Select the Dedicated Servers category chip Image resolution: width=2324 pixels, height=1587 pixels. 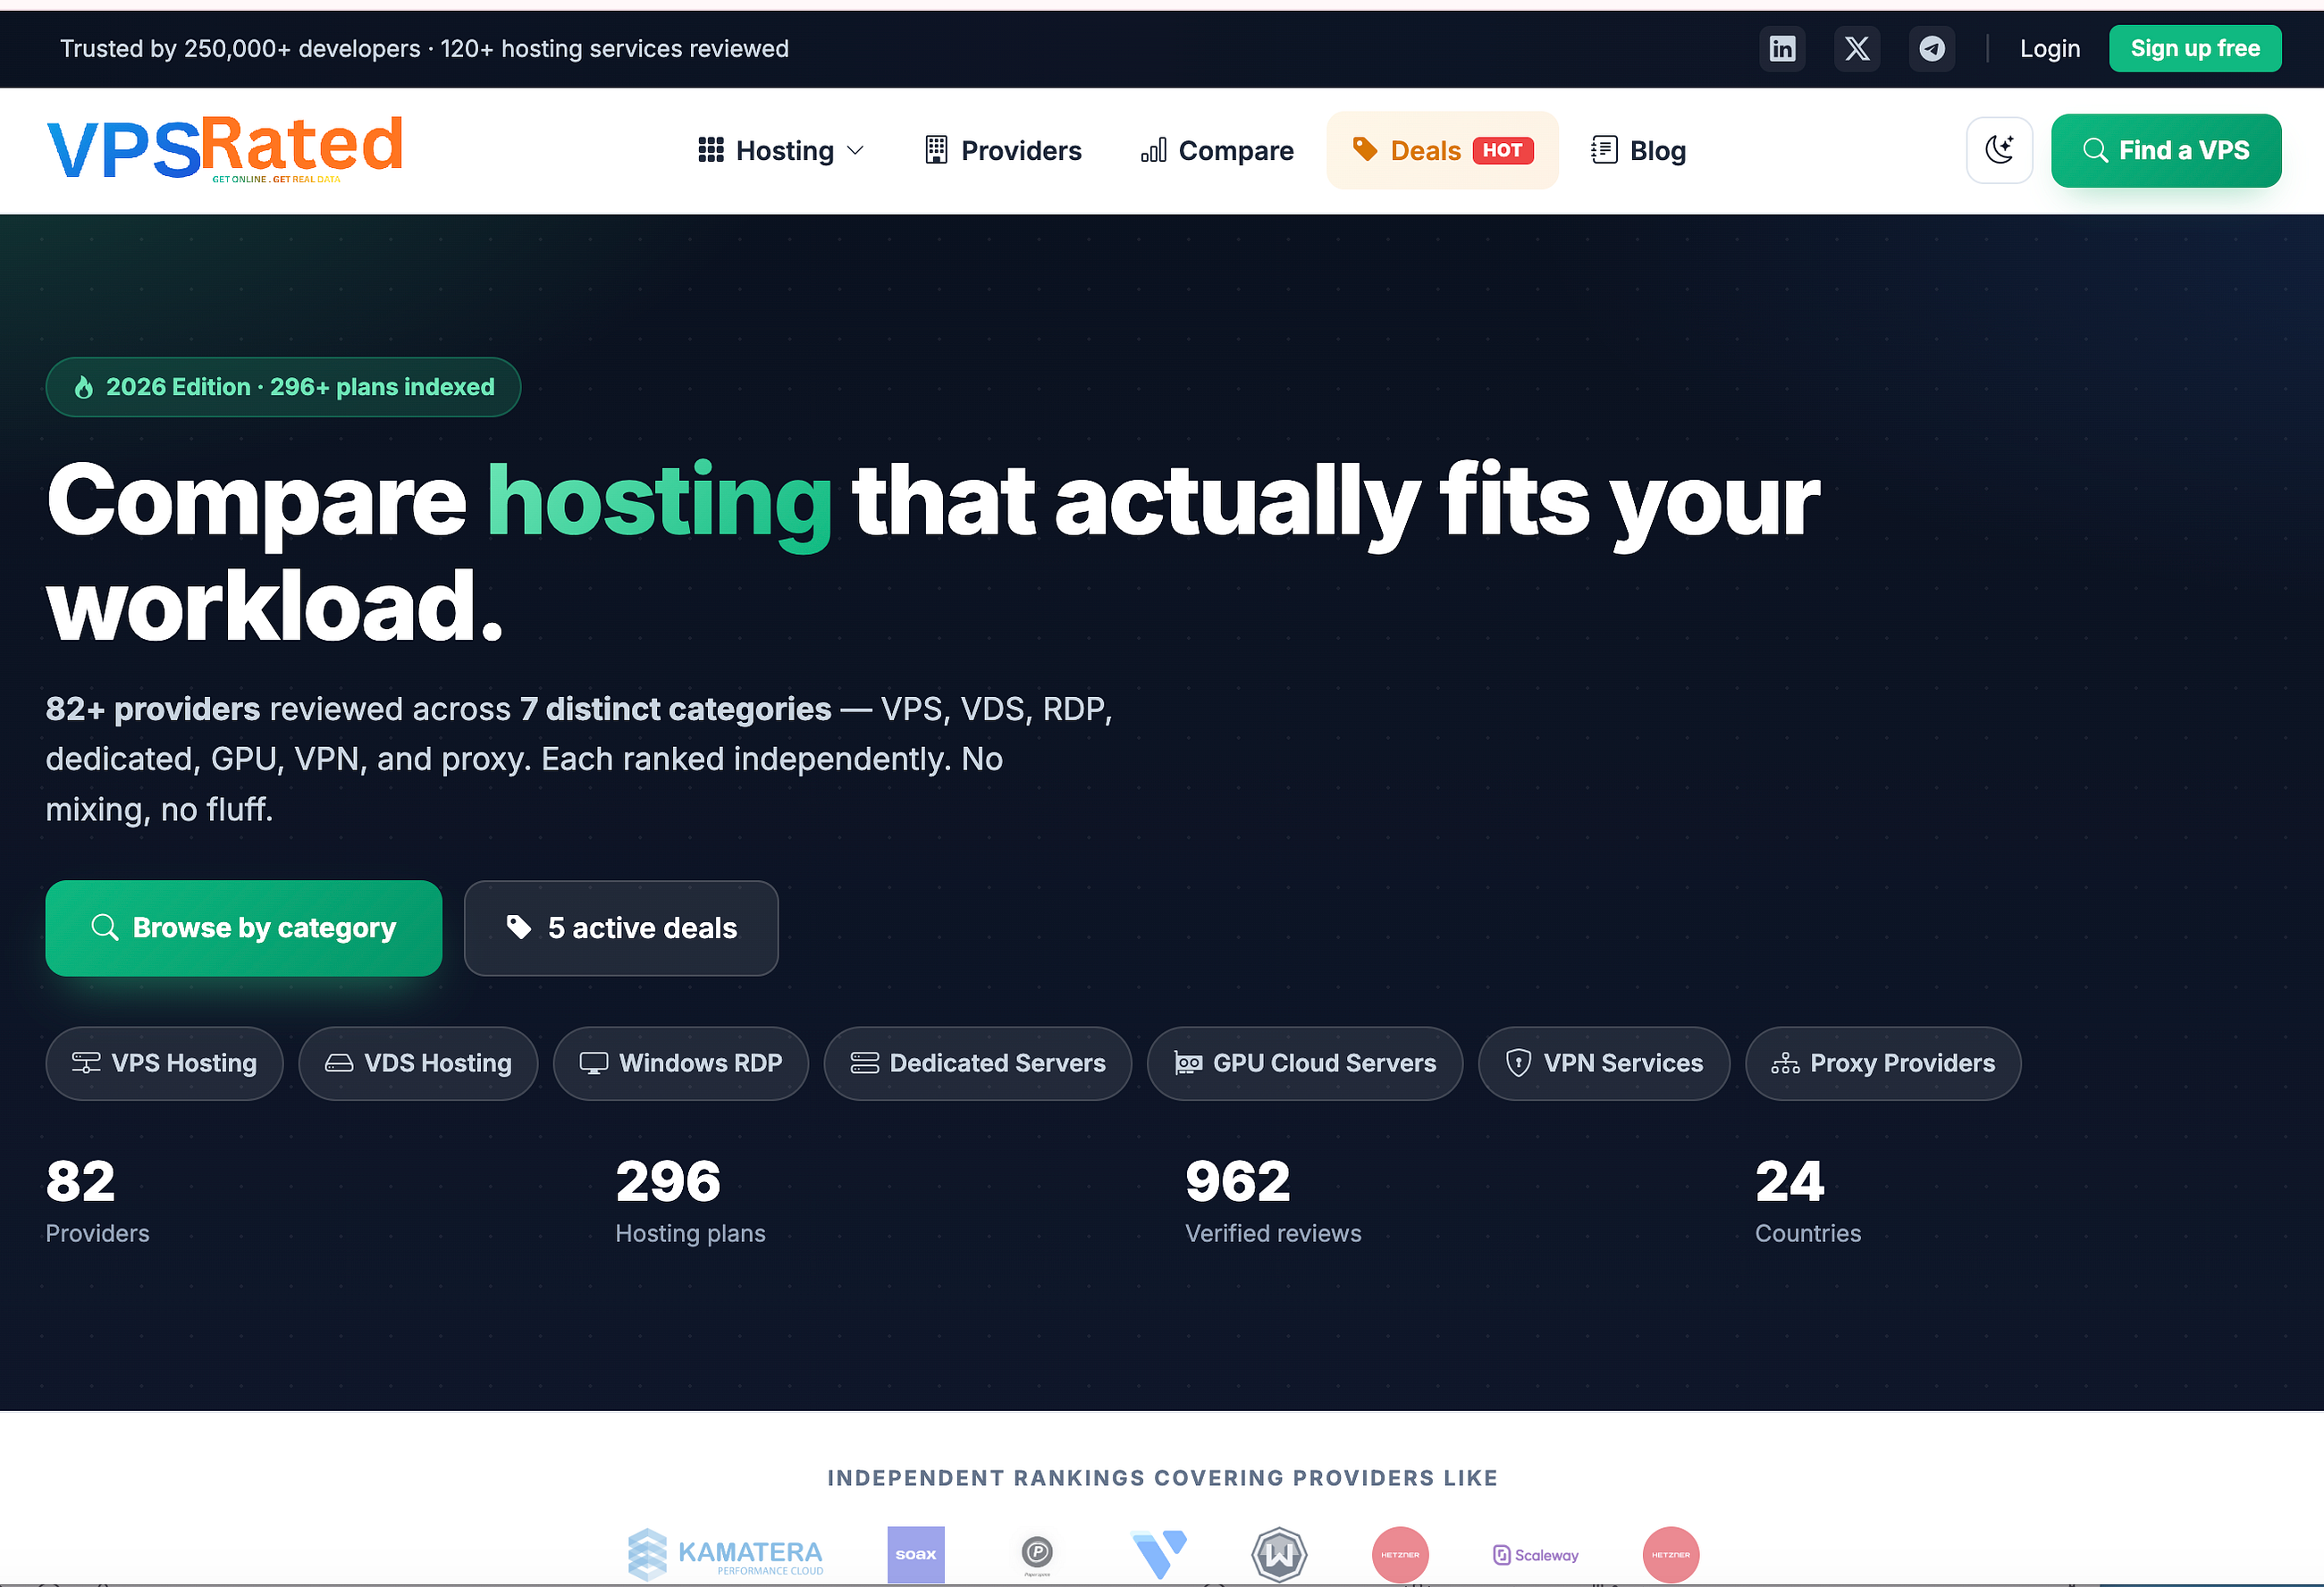pyautogui.click(x=978, y=1063)
